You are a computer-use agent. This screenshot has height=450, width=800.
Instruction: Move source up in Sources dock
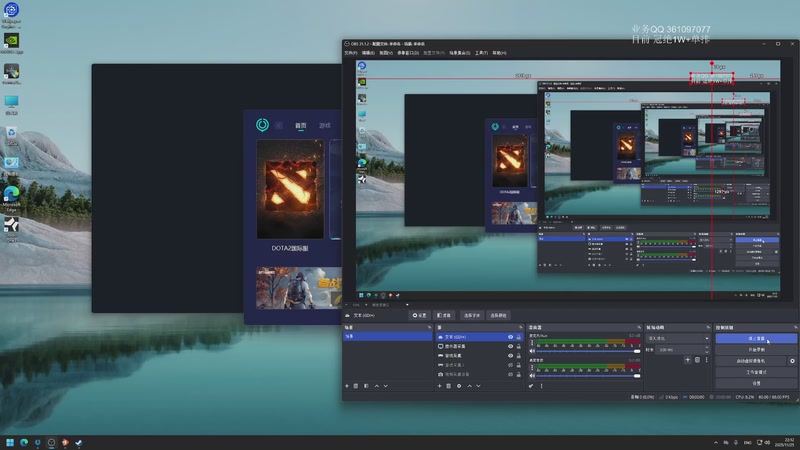click(x=469, y=386)
